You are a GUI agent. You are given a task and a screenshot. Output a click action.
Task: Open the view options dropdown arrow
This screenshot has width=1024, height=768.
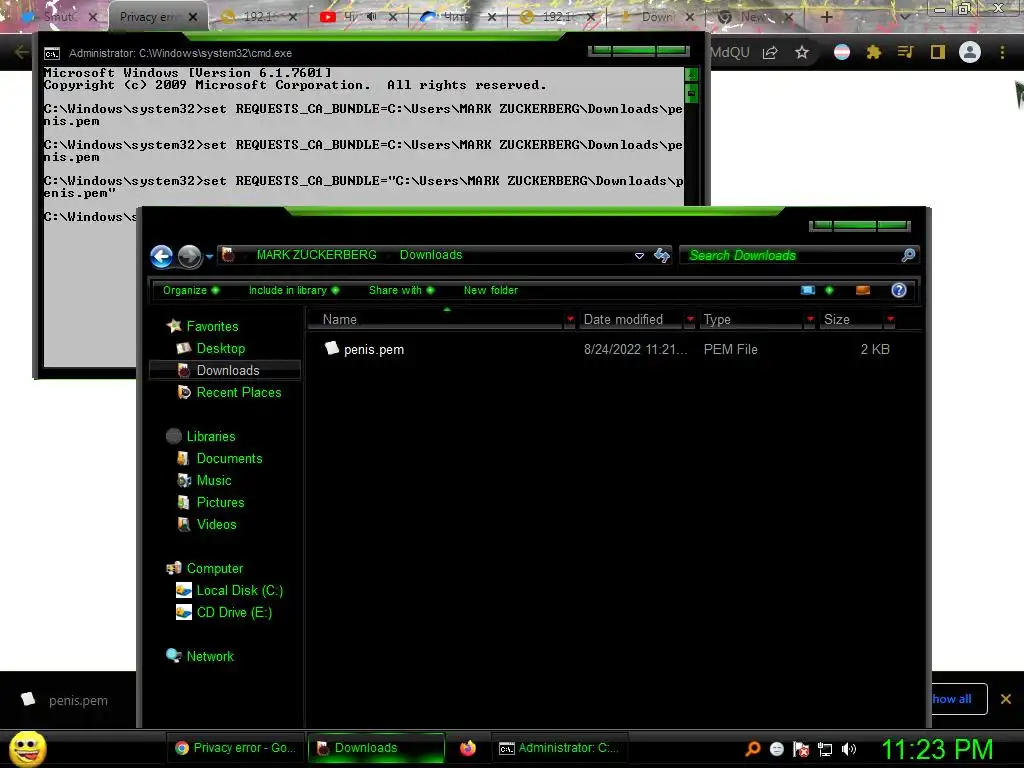click(x=829, y=290)
